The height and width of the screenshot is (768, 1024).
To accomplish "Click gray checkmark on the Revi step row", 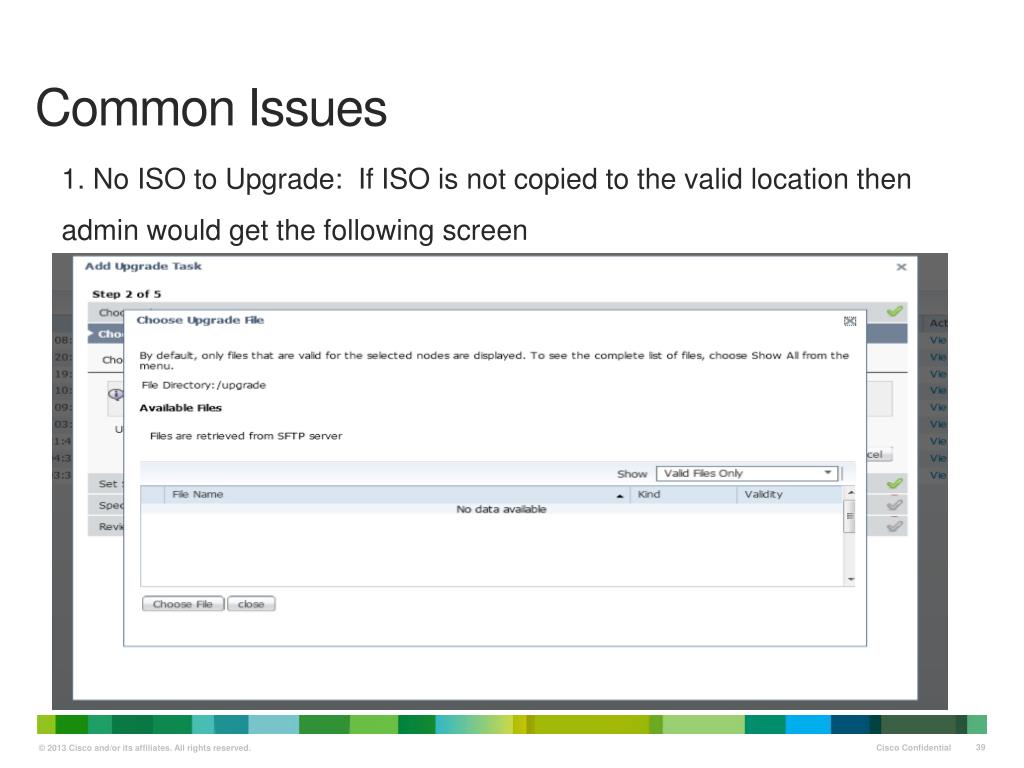I will click(x=894, y=526).
